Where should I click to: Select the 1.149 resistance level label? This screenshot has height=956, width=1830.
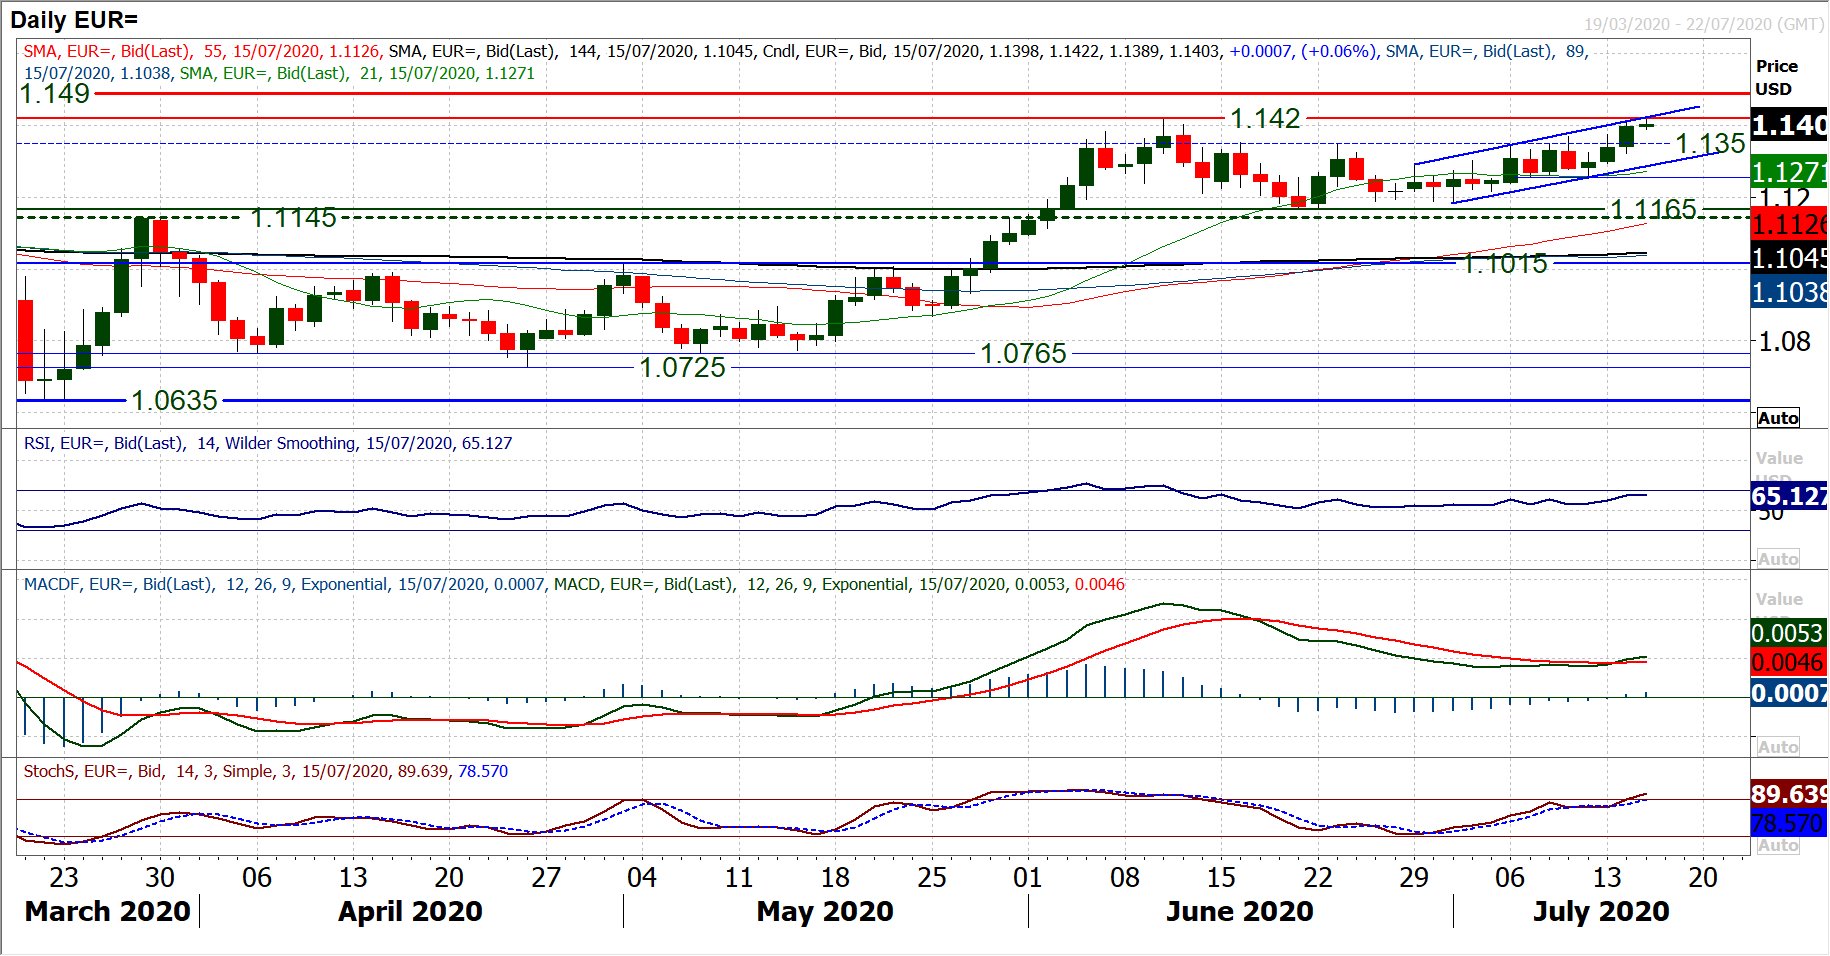[55, 94]
